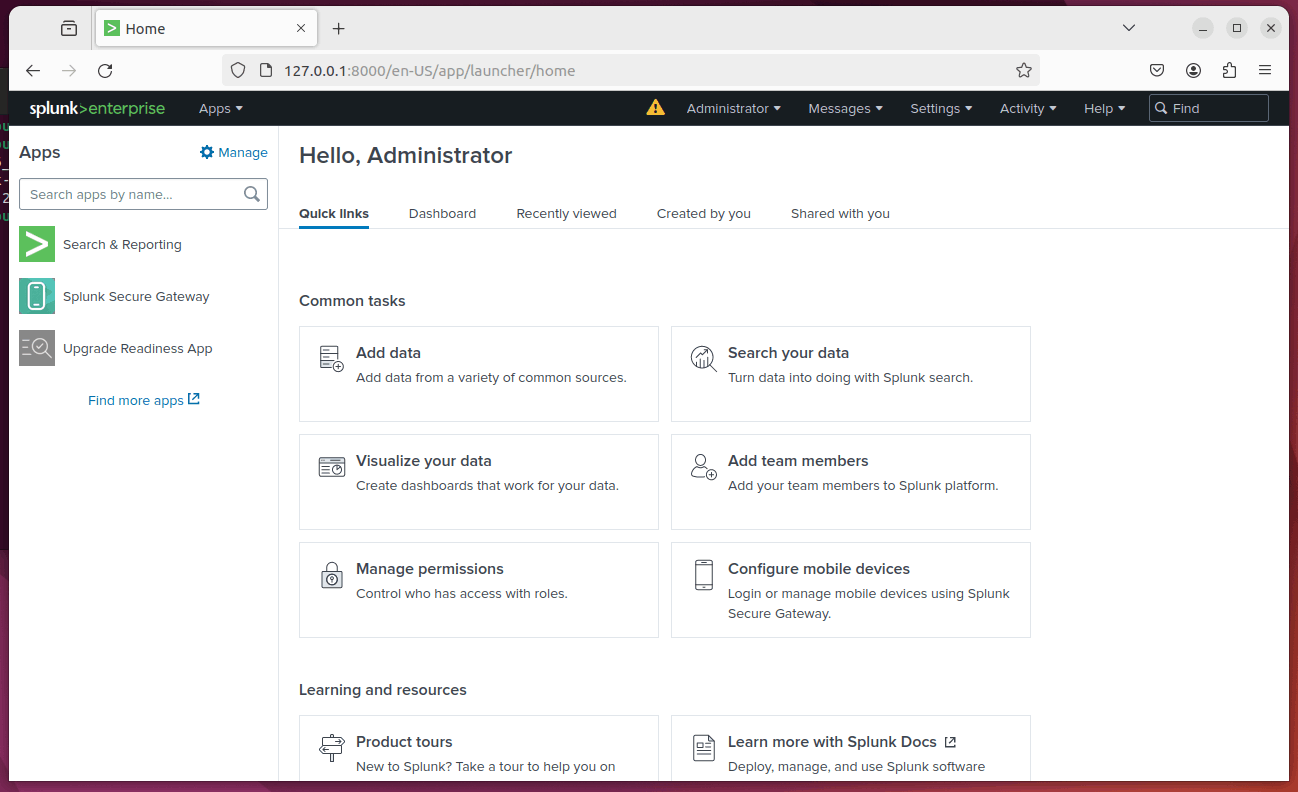Click the yellow warning triangle icon

coord(655,107)
